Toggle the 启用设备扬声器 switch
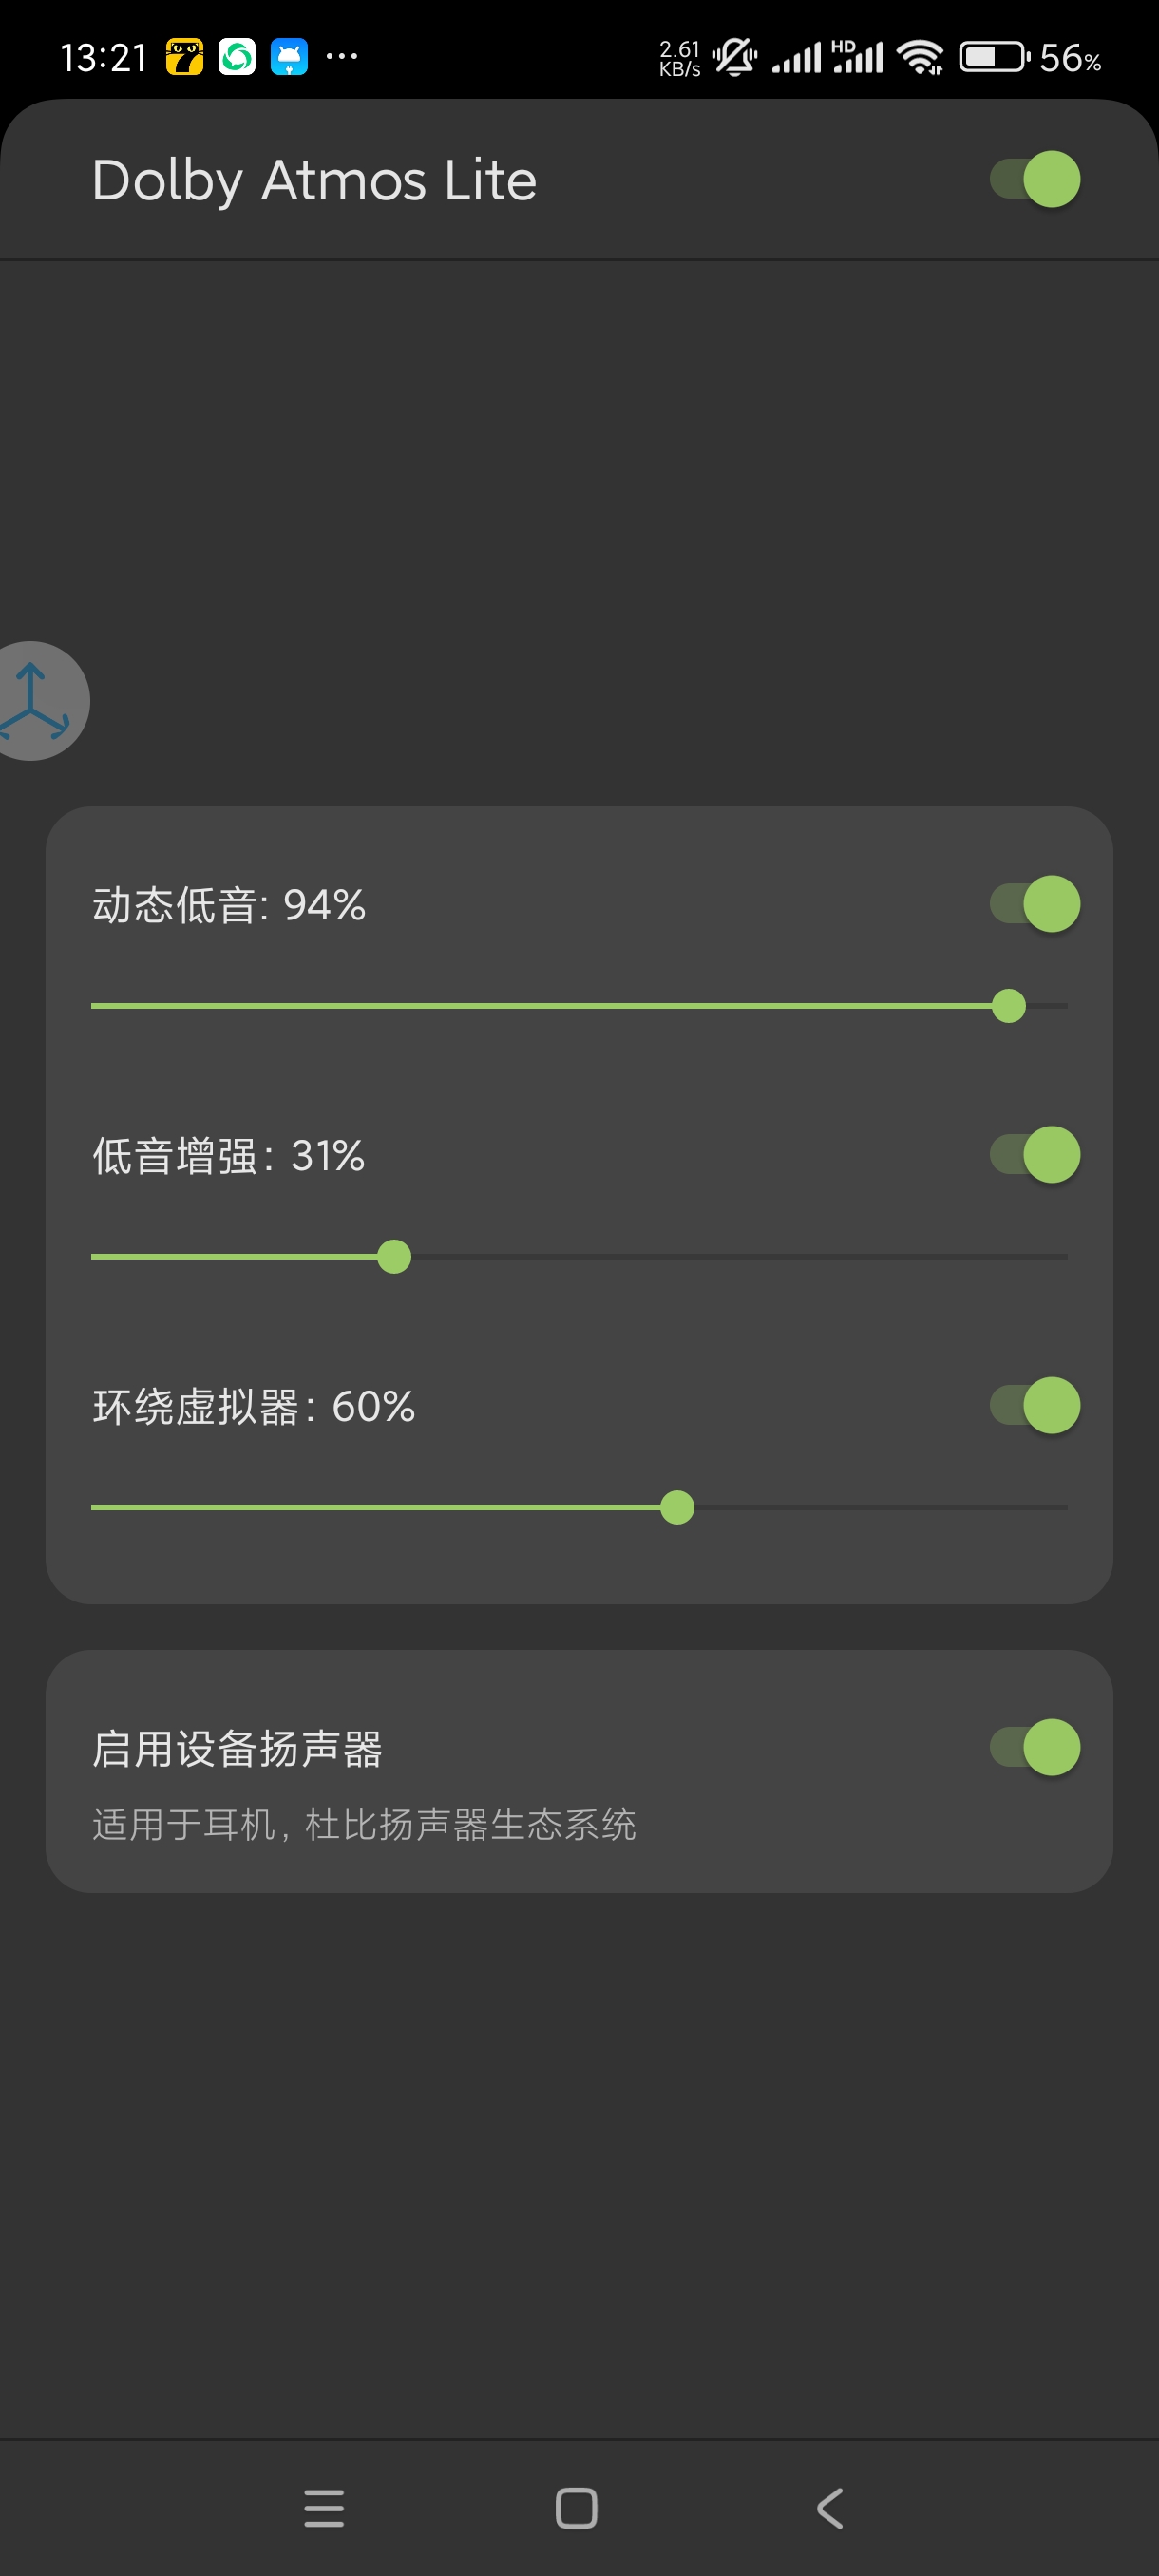The height and width of the screenshot is (2576, 1159). (x=1035, y=1748)
